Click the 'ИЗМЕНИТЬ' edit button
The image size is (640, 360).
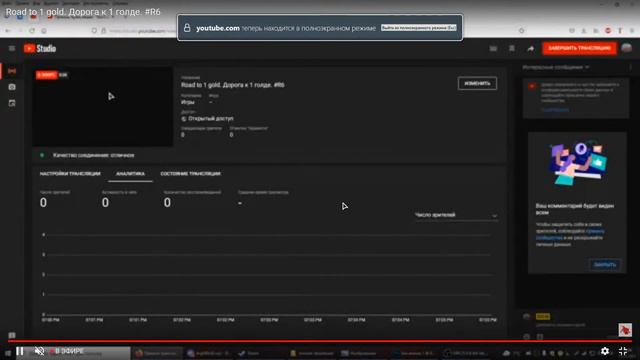pos(477,83)
